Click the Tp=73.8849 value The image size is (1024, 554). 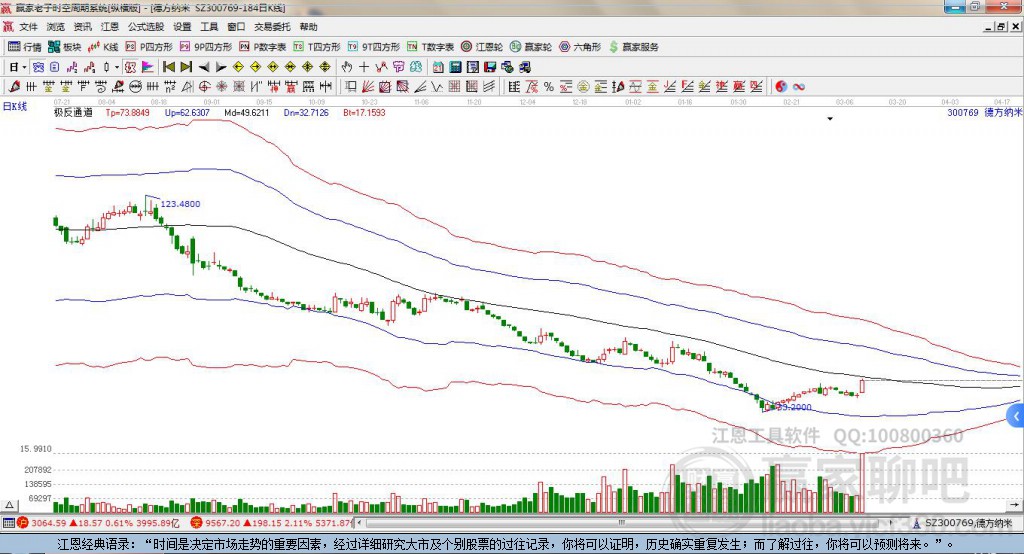coord(128,112)
